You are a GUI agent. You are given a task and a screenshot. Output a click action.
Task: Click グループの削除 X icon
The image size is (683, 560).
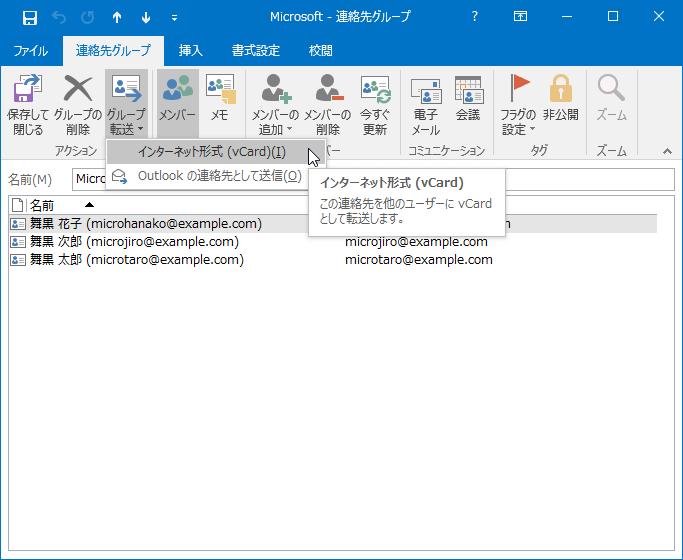click(78, 88)
